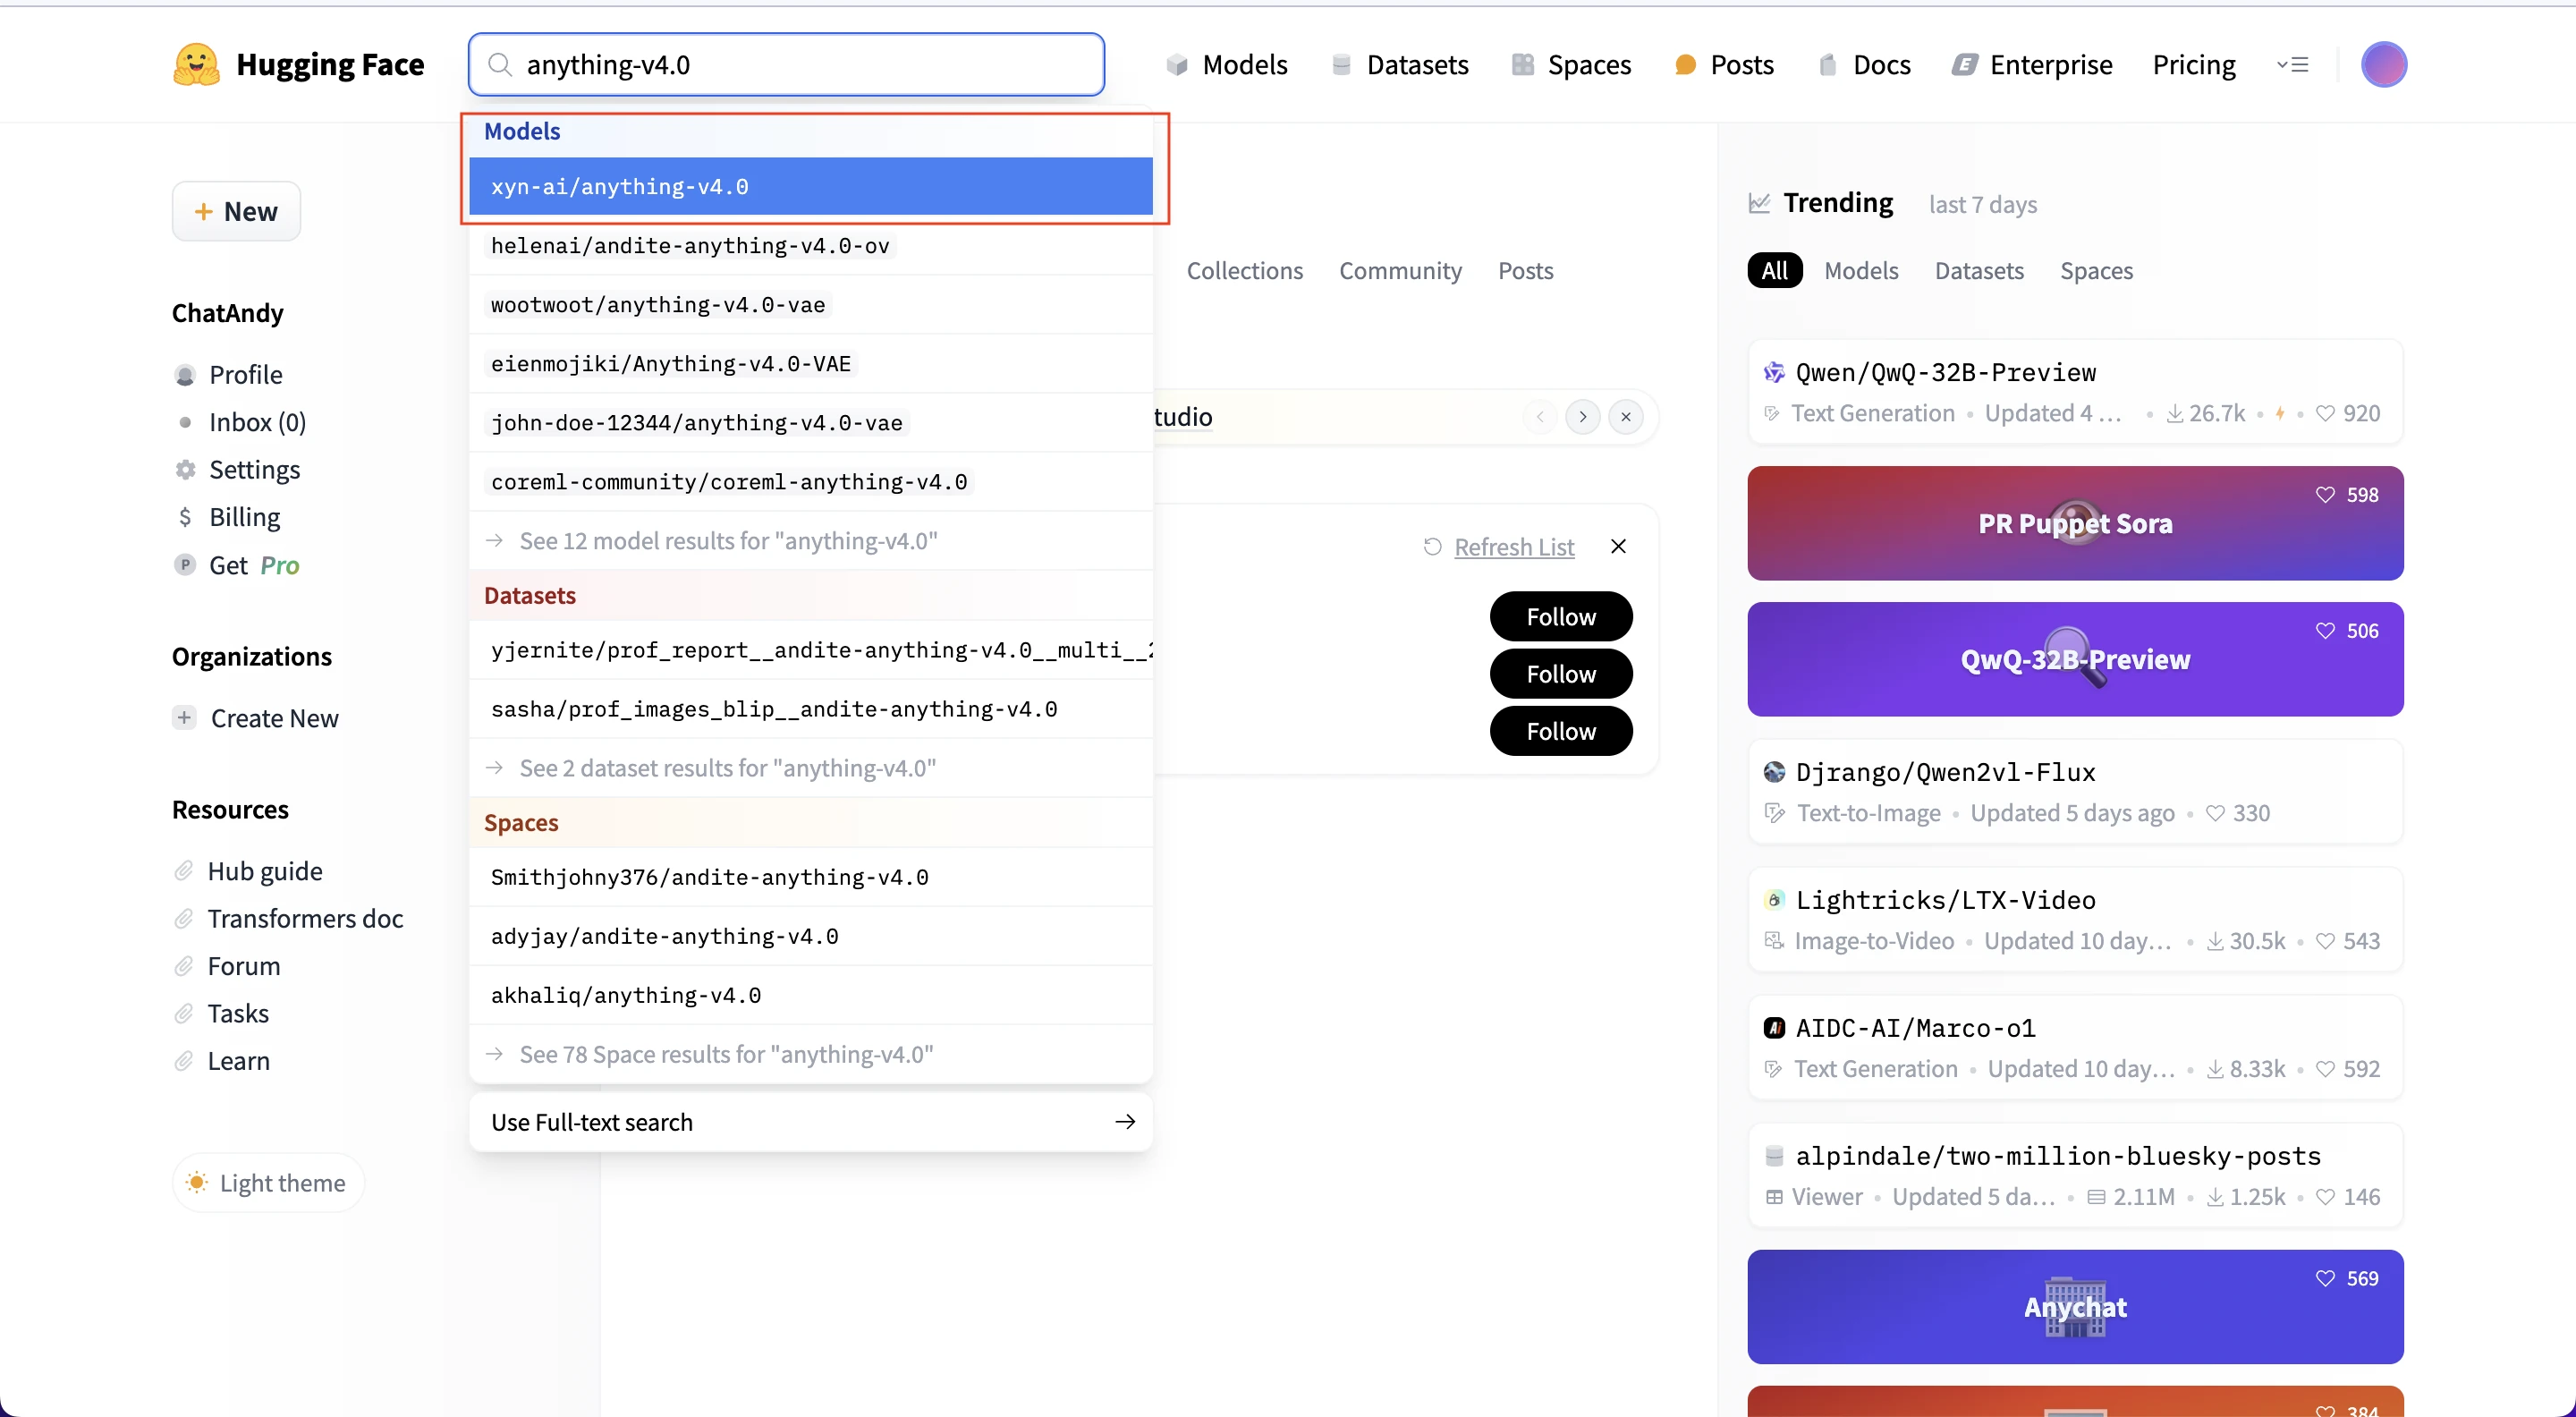This screenshot has height=1417, width=2576.
Task: Open the Anychat space card
Action: tap(2075, 1307)
